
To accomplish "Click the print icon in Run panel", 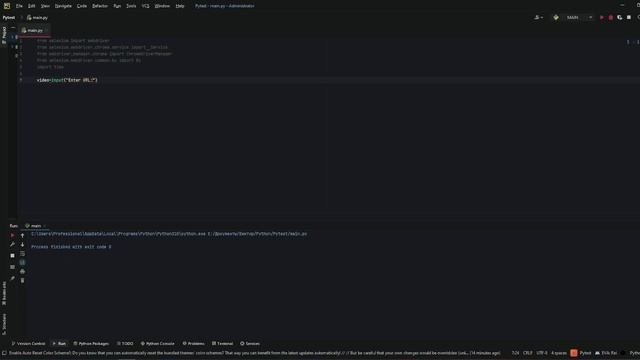I will (22, 271).
